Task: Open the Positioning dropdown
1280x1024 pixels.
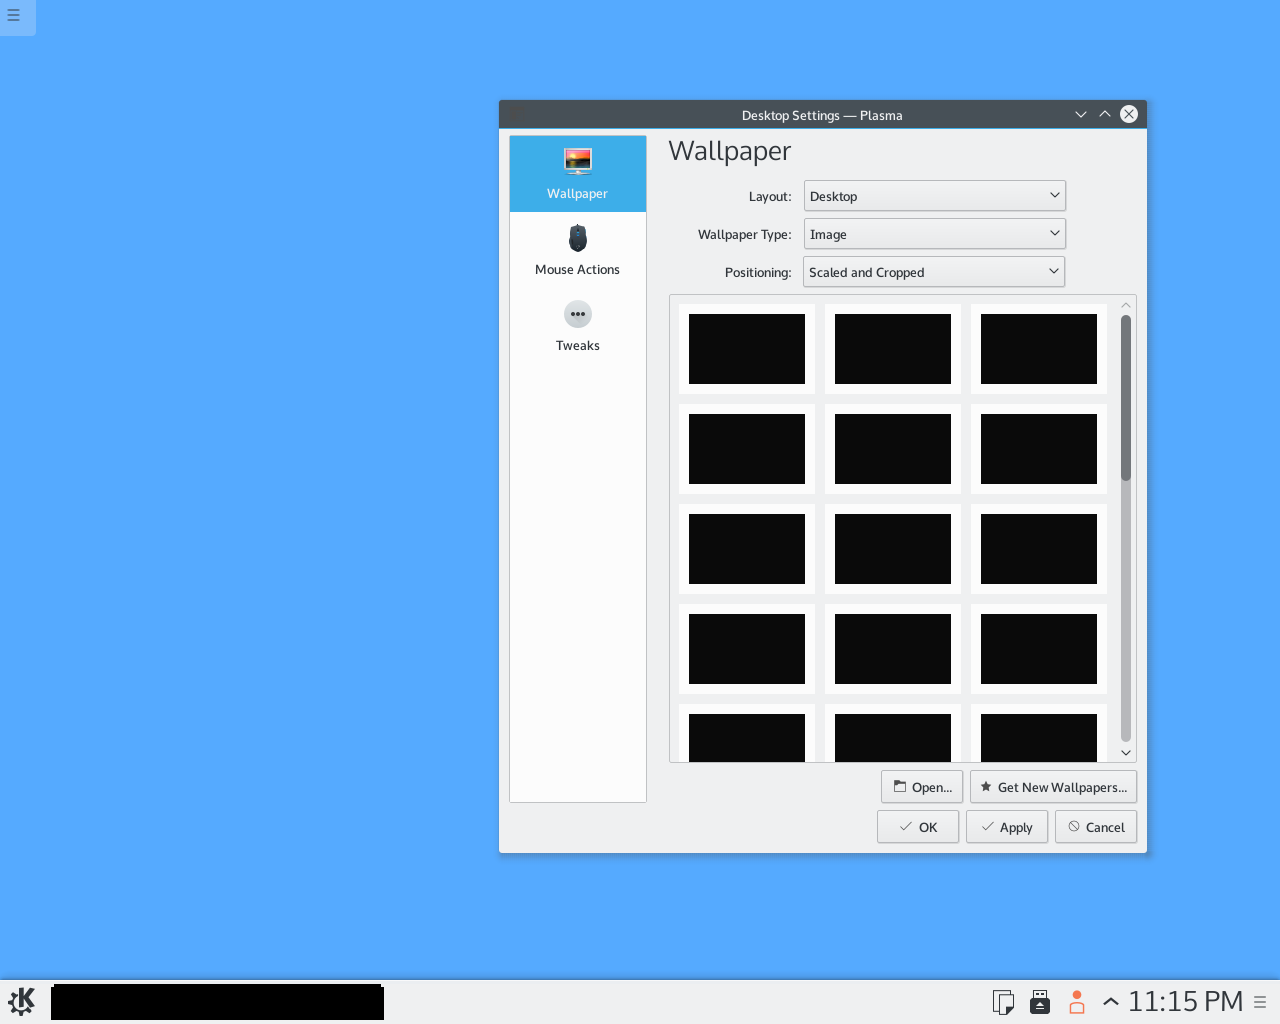Action: 934,272
